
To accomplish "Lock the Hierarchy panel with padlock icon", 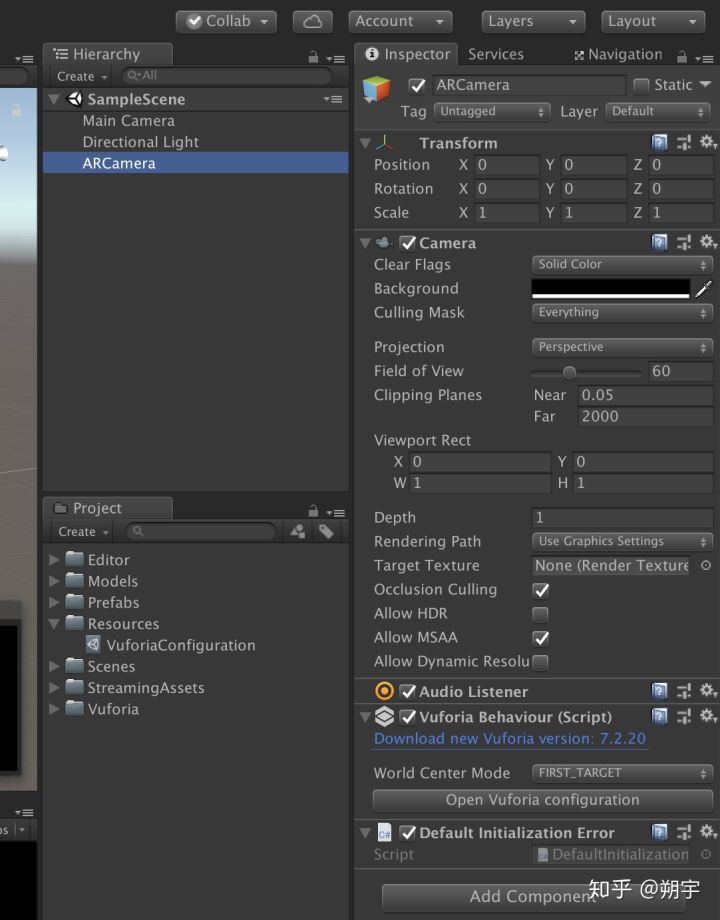I will tap(313, 57).
